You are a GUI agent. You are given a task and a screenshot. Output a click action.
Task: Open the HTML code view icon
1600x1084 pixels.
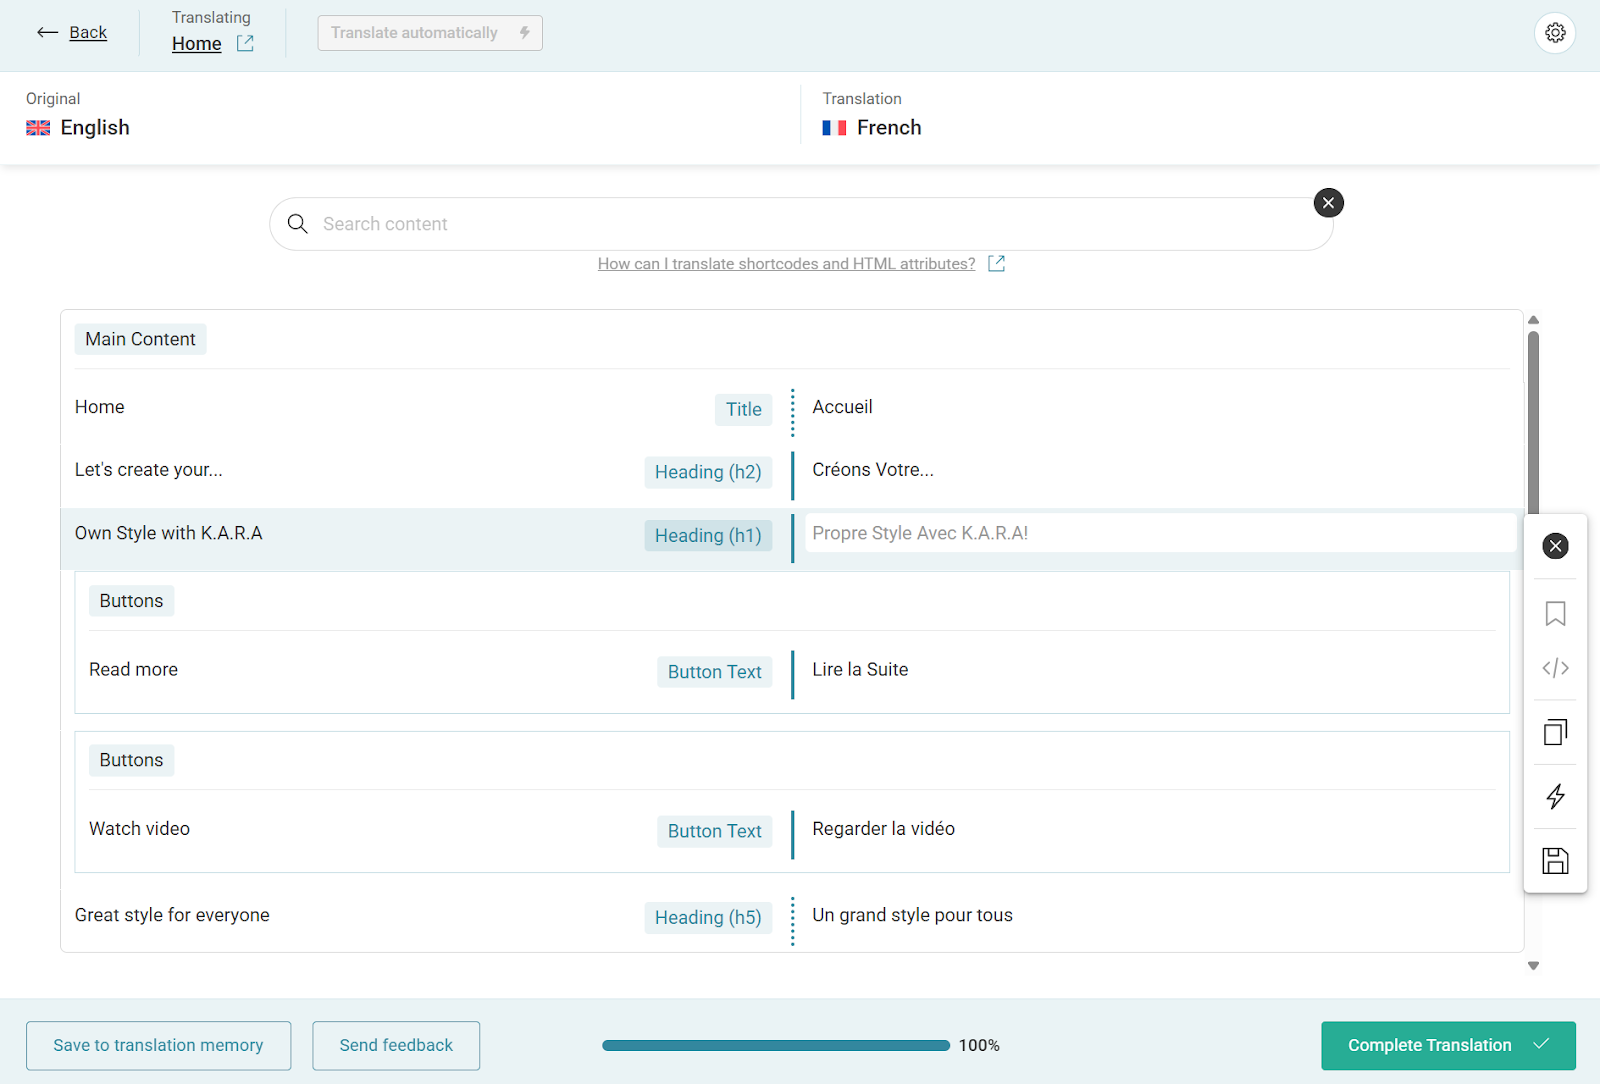click(1555, 668)
